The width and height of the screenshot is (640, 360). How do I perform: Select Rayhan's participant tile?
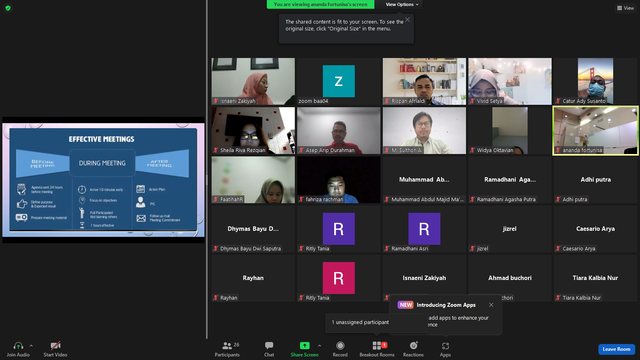tap(253, 278)
